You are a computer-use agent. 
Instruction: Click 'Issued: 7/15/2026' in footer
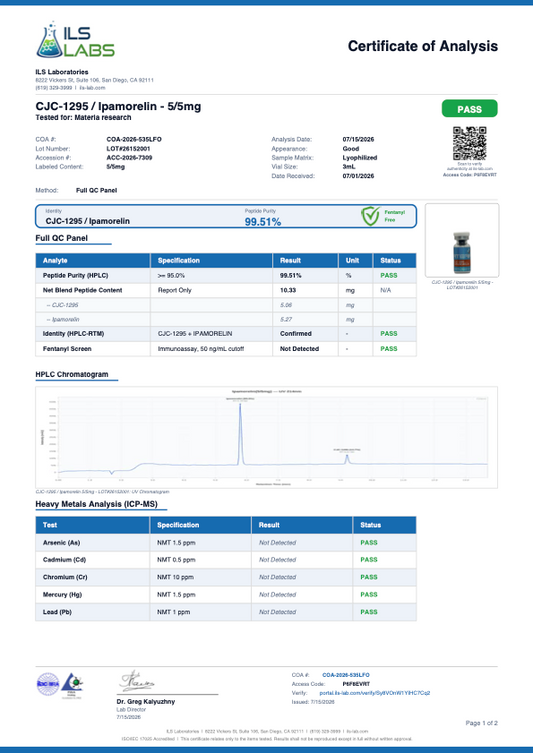[313, 702]
